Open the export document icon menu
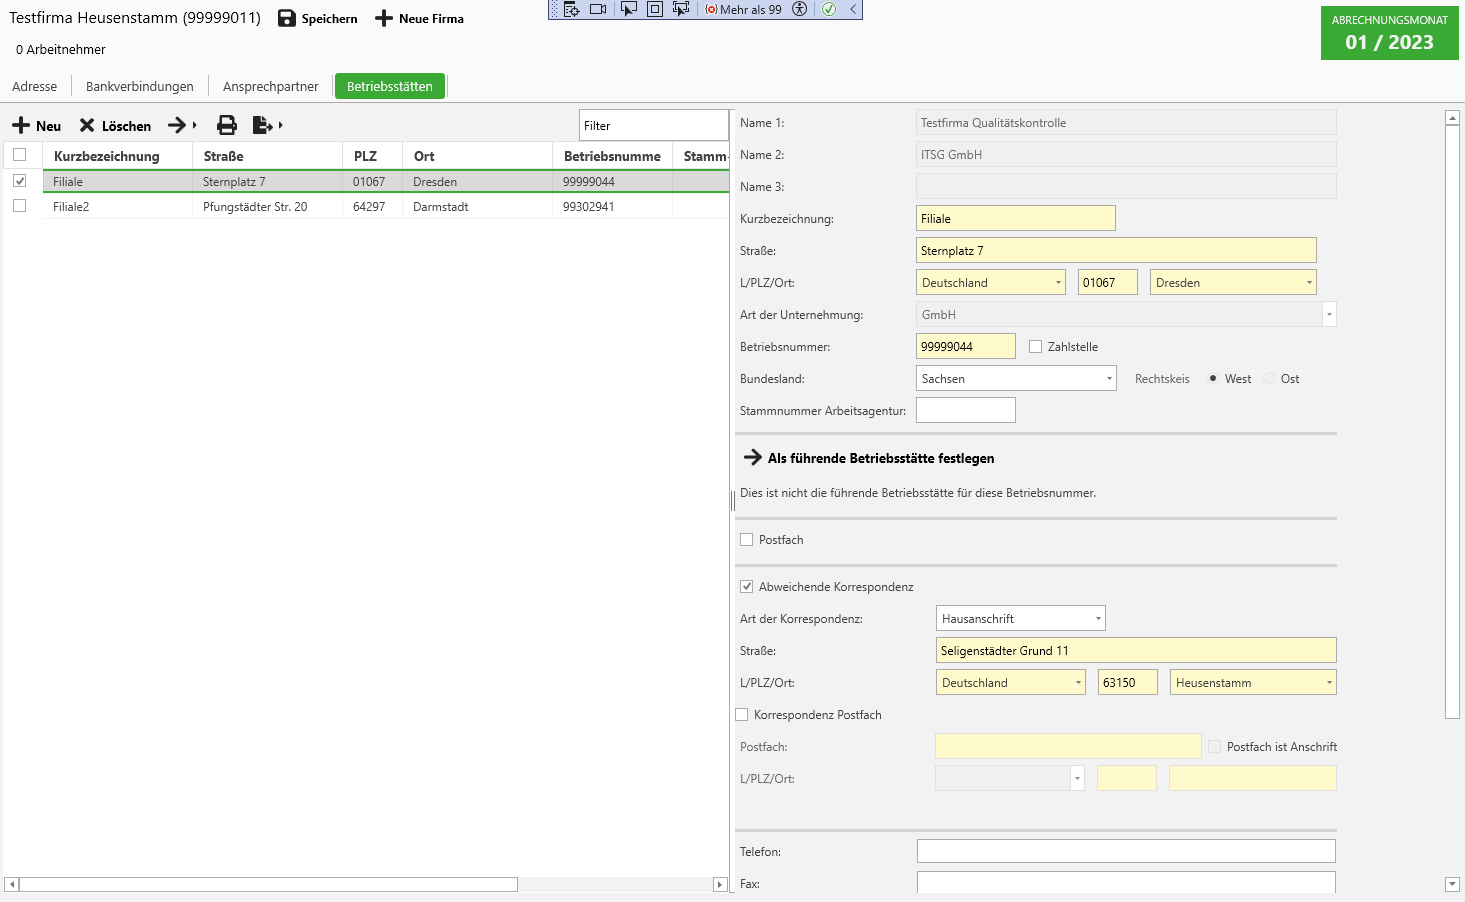 click(265, 125)
